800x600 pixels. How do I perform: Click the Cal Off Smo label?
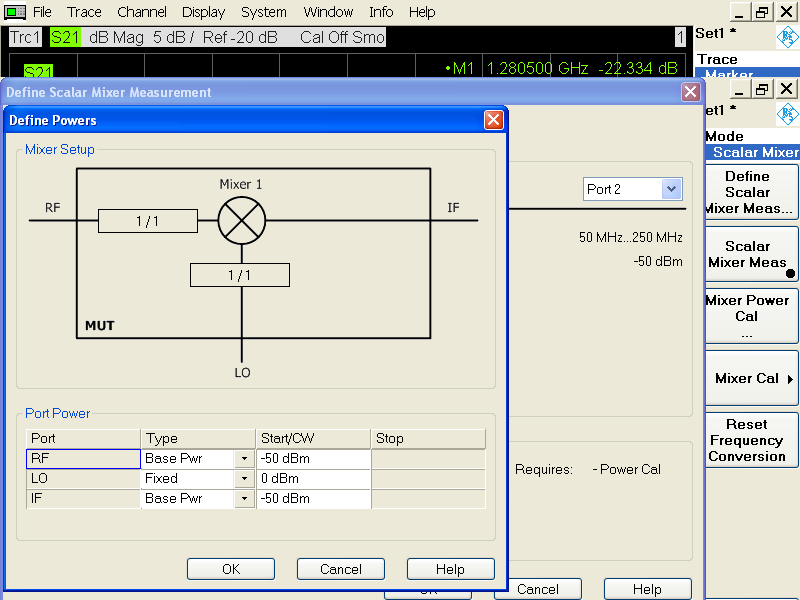click(342, 37)
